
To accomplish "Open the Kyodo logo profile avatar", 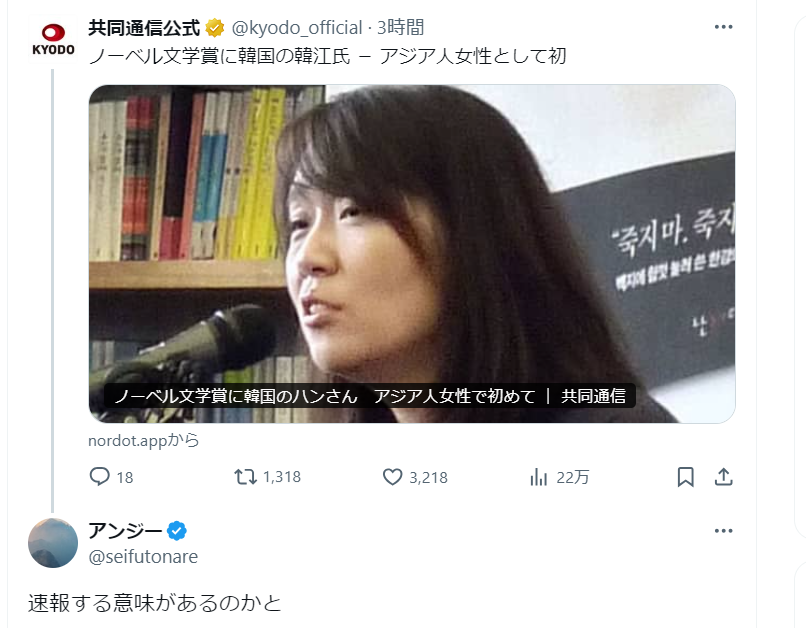I will [53, 40].
